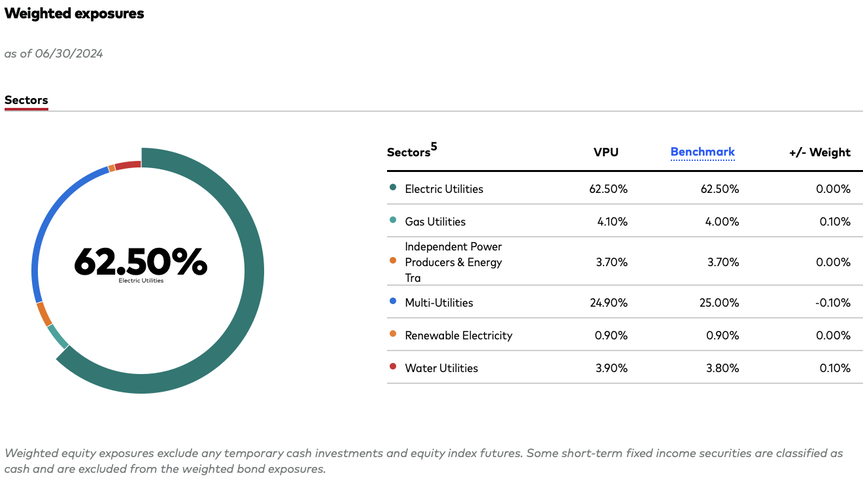
Task: Click the Multi-Utilities row label
Action: pyautogui.click(x=438, y=303)
